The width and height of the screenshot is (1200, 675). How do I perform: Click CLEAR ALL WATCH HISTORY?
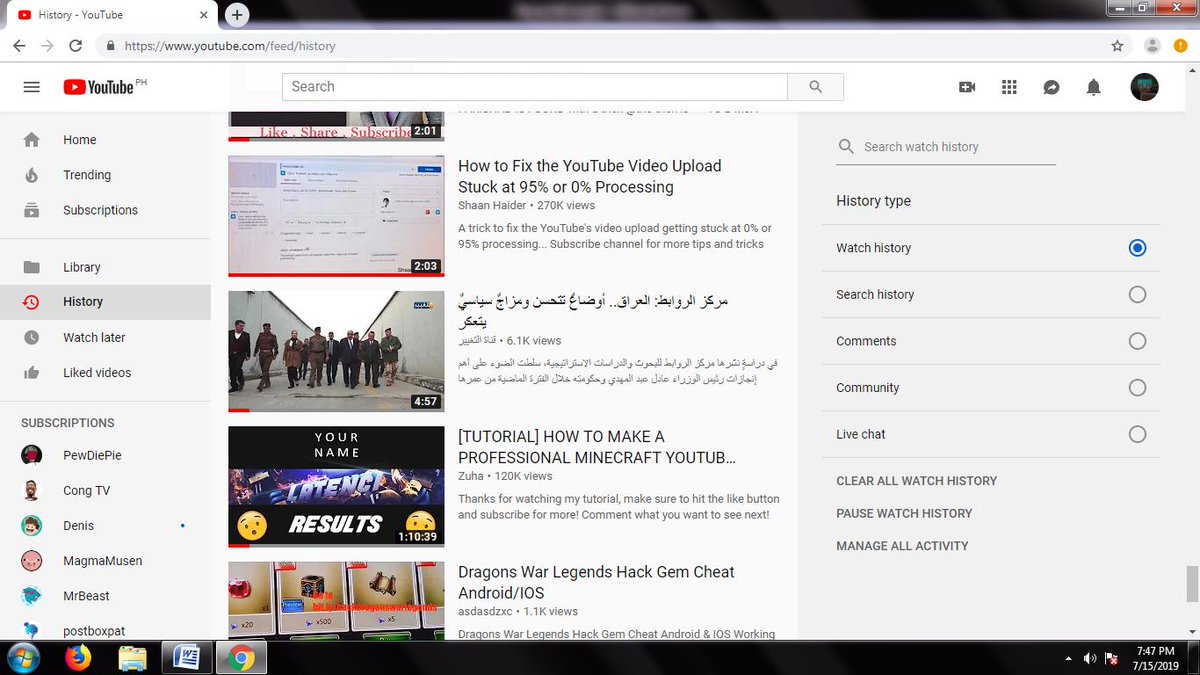[916, 481]
